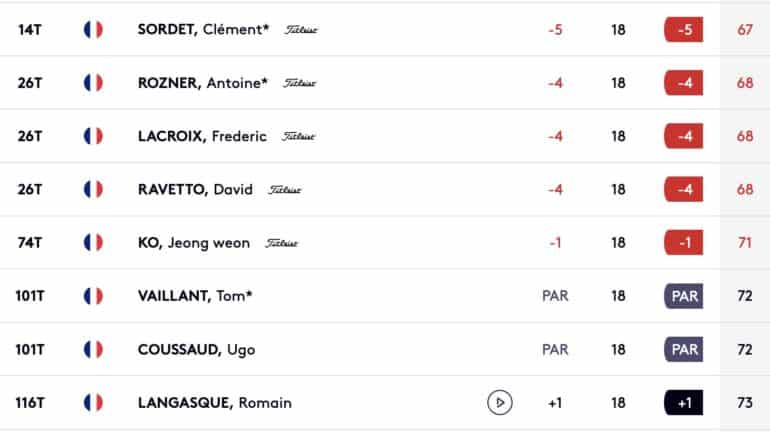Click red -5 score badge for Sordet
The width and height of the screenshot is (770, 432).
(684, 29)
